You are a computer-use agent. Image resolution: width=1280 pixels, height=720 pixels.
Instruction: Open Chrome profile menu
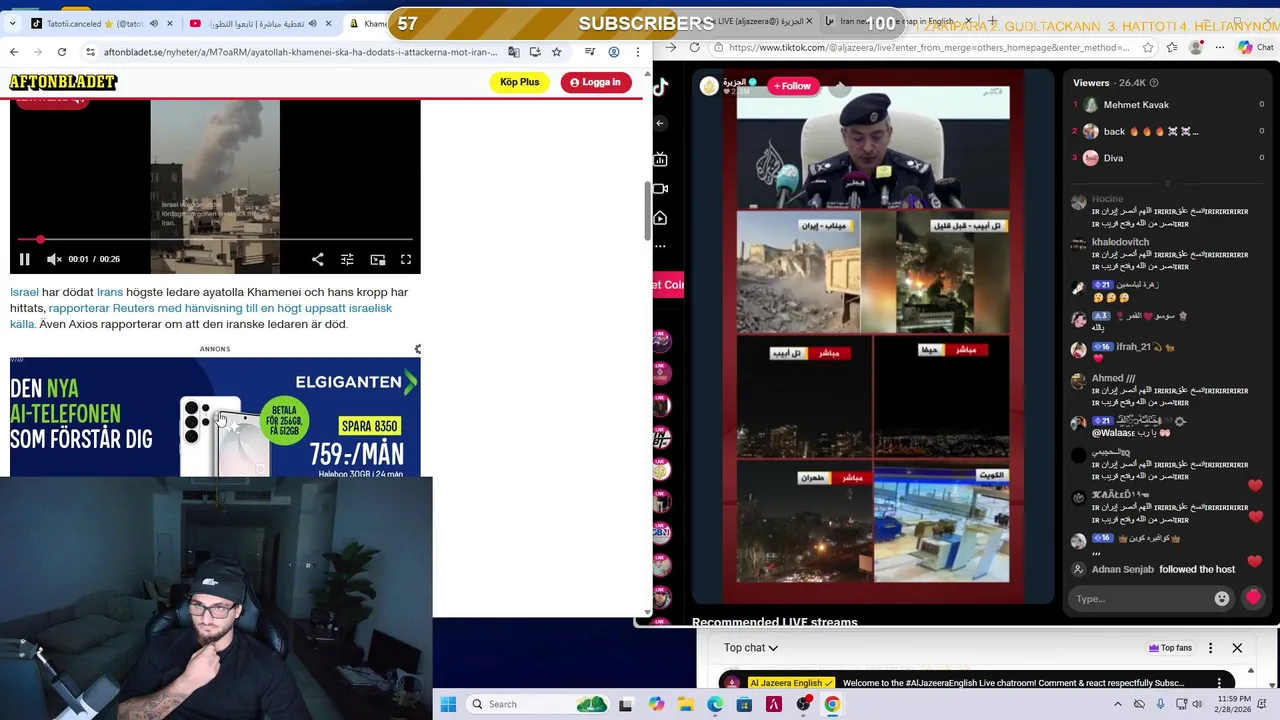point(614,52)
